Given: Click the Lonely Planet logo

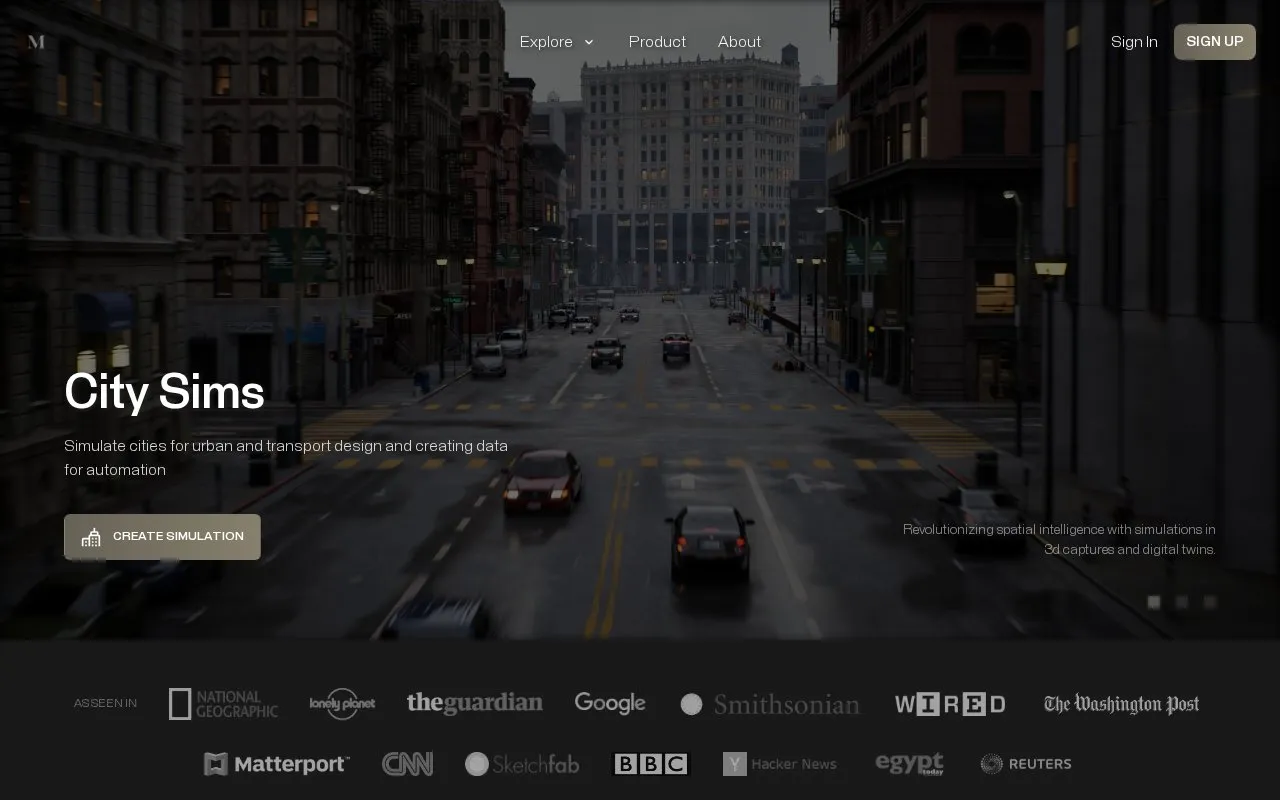Looking at the screenshot, I should [342, 704].
